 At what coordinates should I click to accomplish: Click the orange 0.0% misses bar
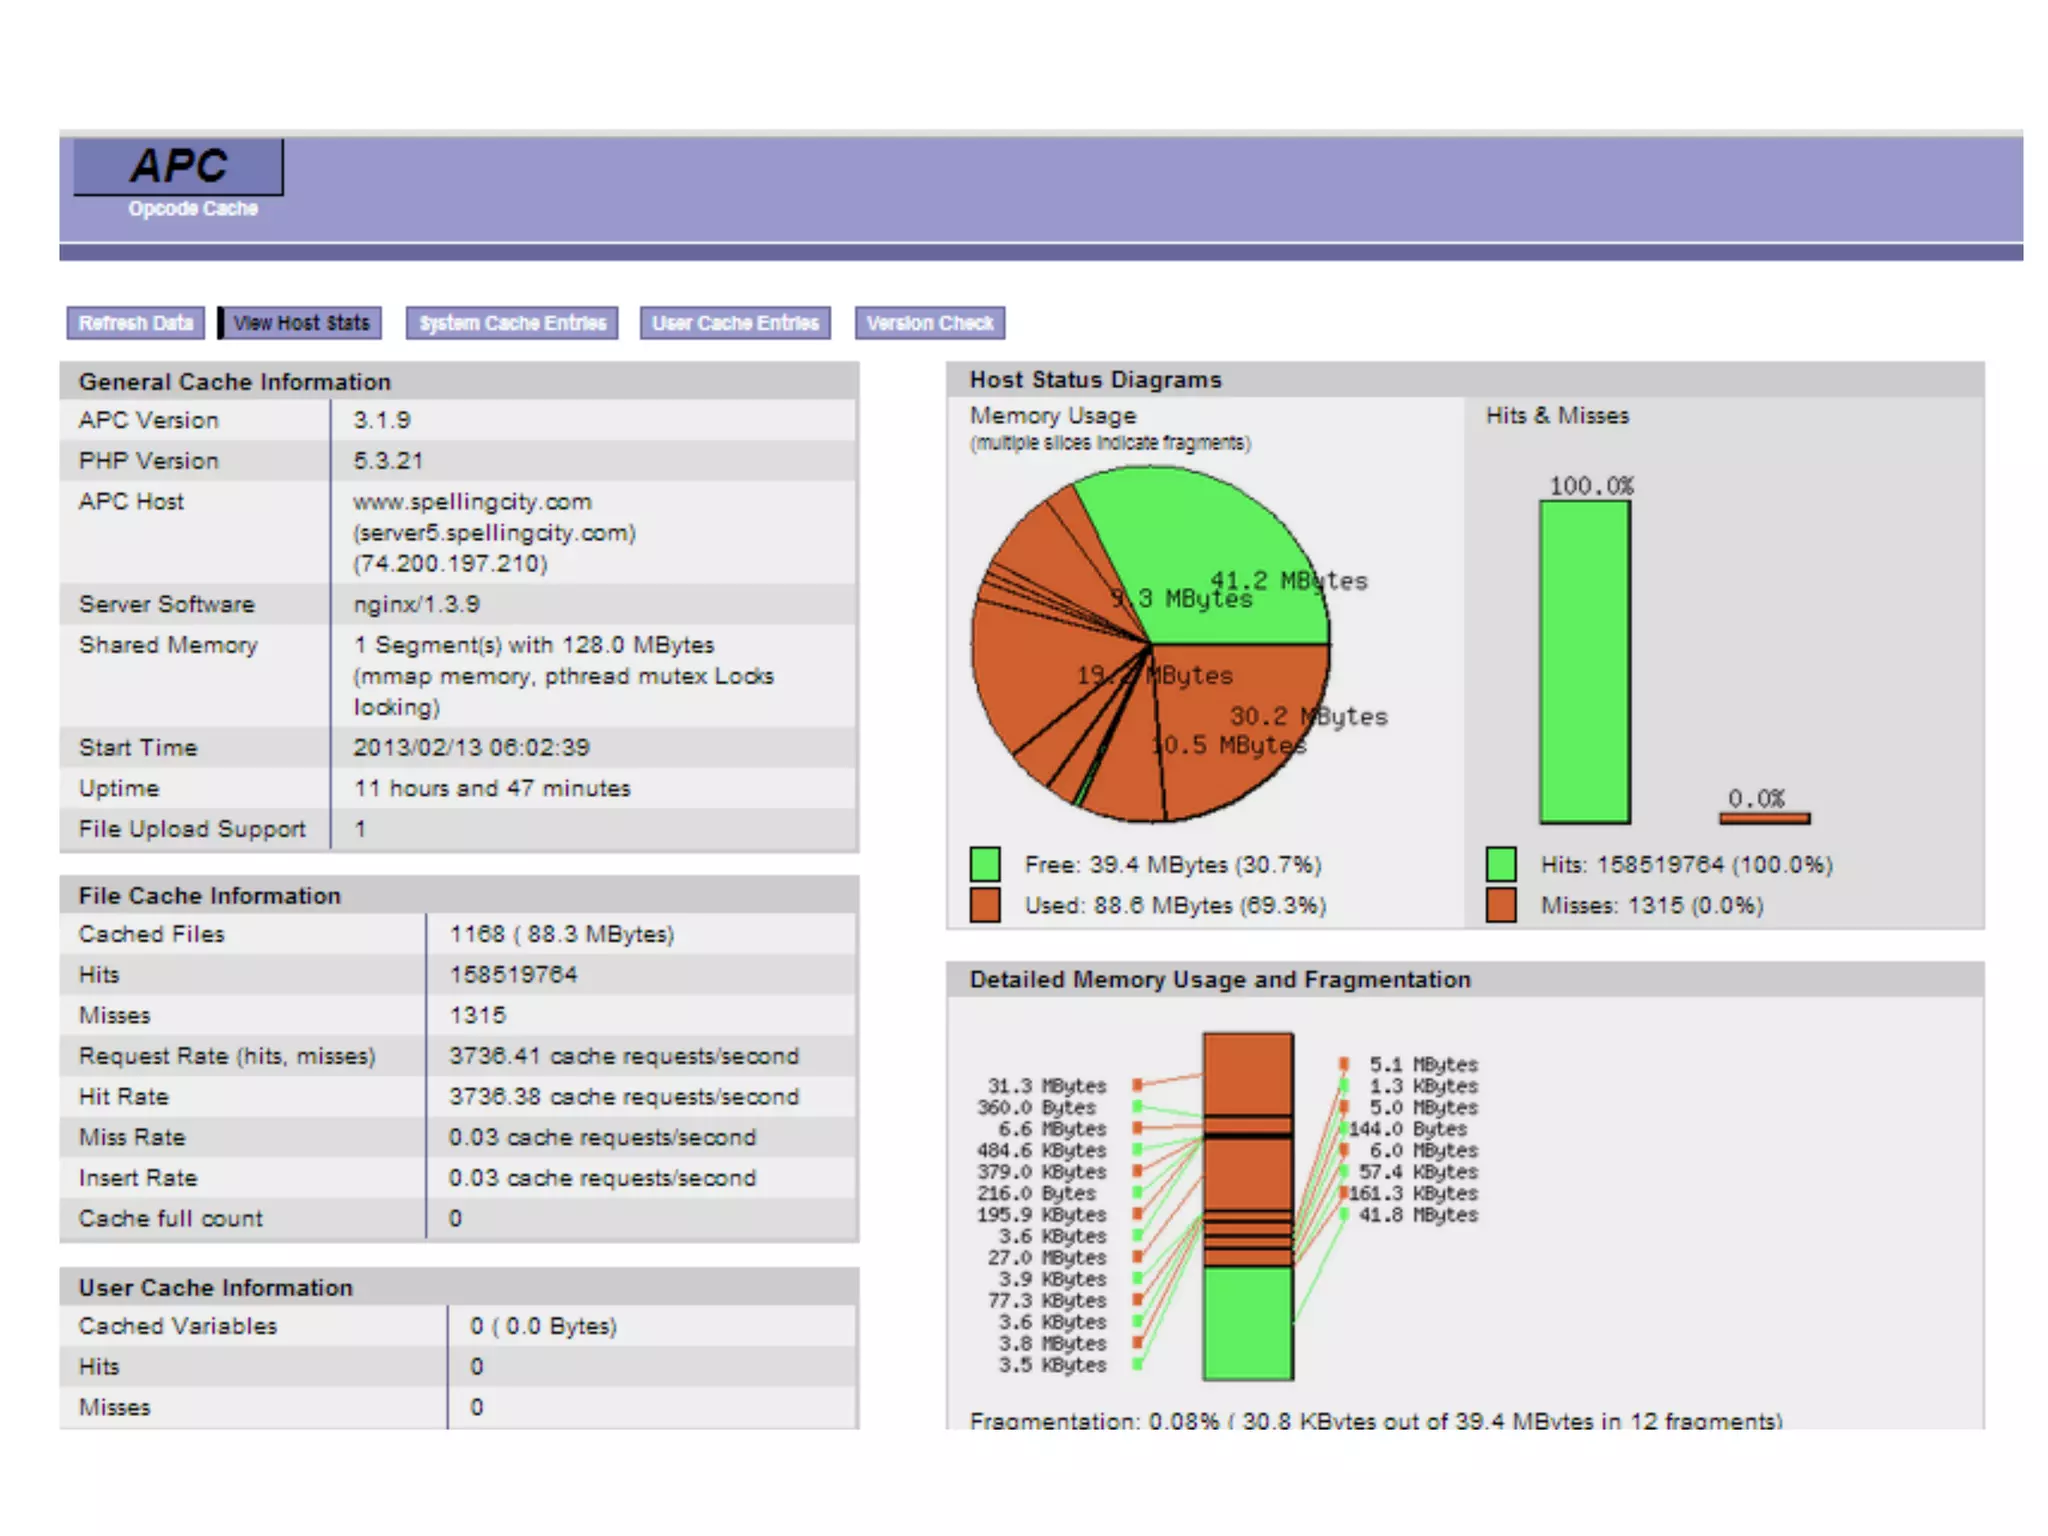click(1764, 819)
